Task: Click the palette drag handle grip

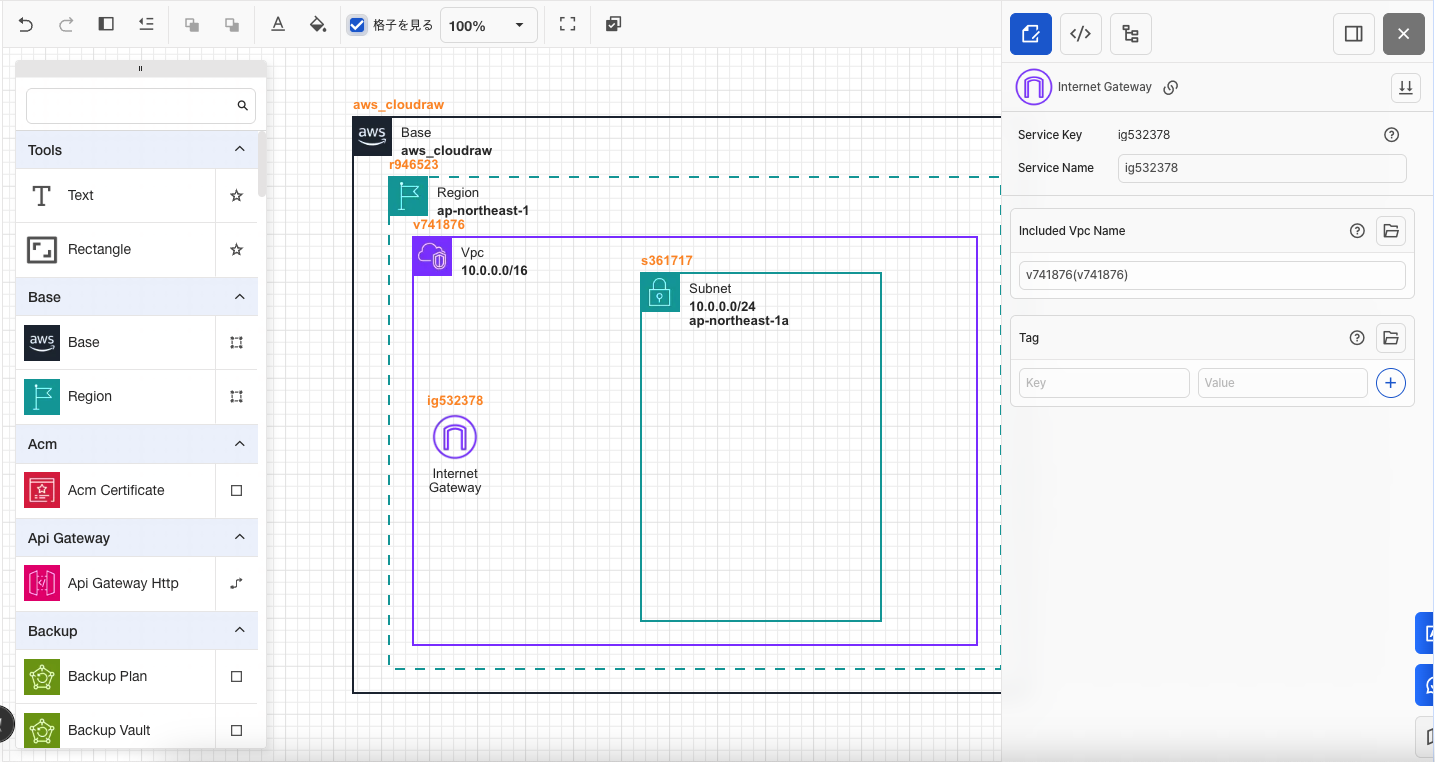Action: 140,69
